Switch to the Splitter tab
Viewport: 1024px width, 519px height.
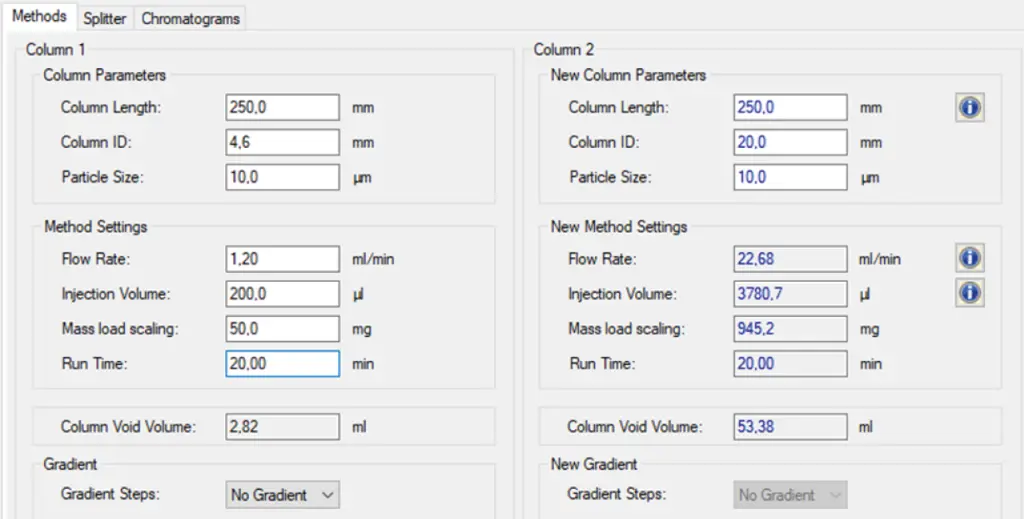[x=104, y=18]
